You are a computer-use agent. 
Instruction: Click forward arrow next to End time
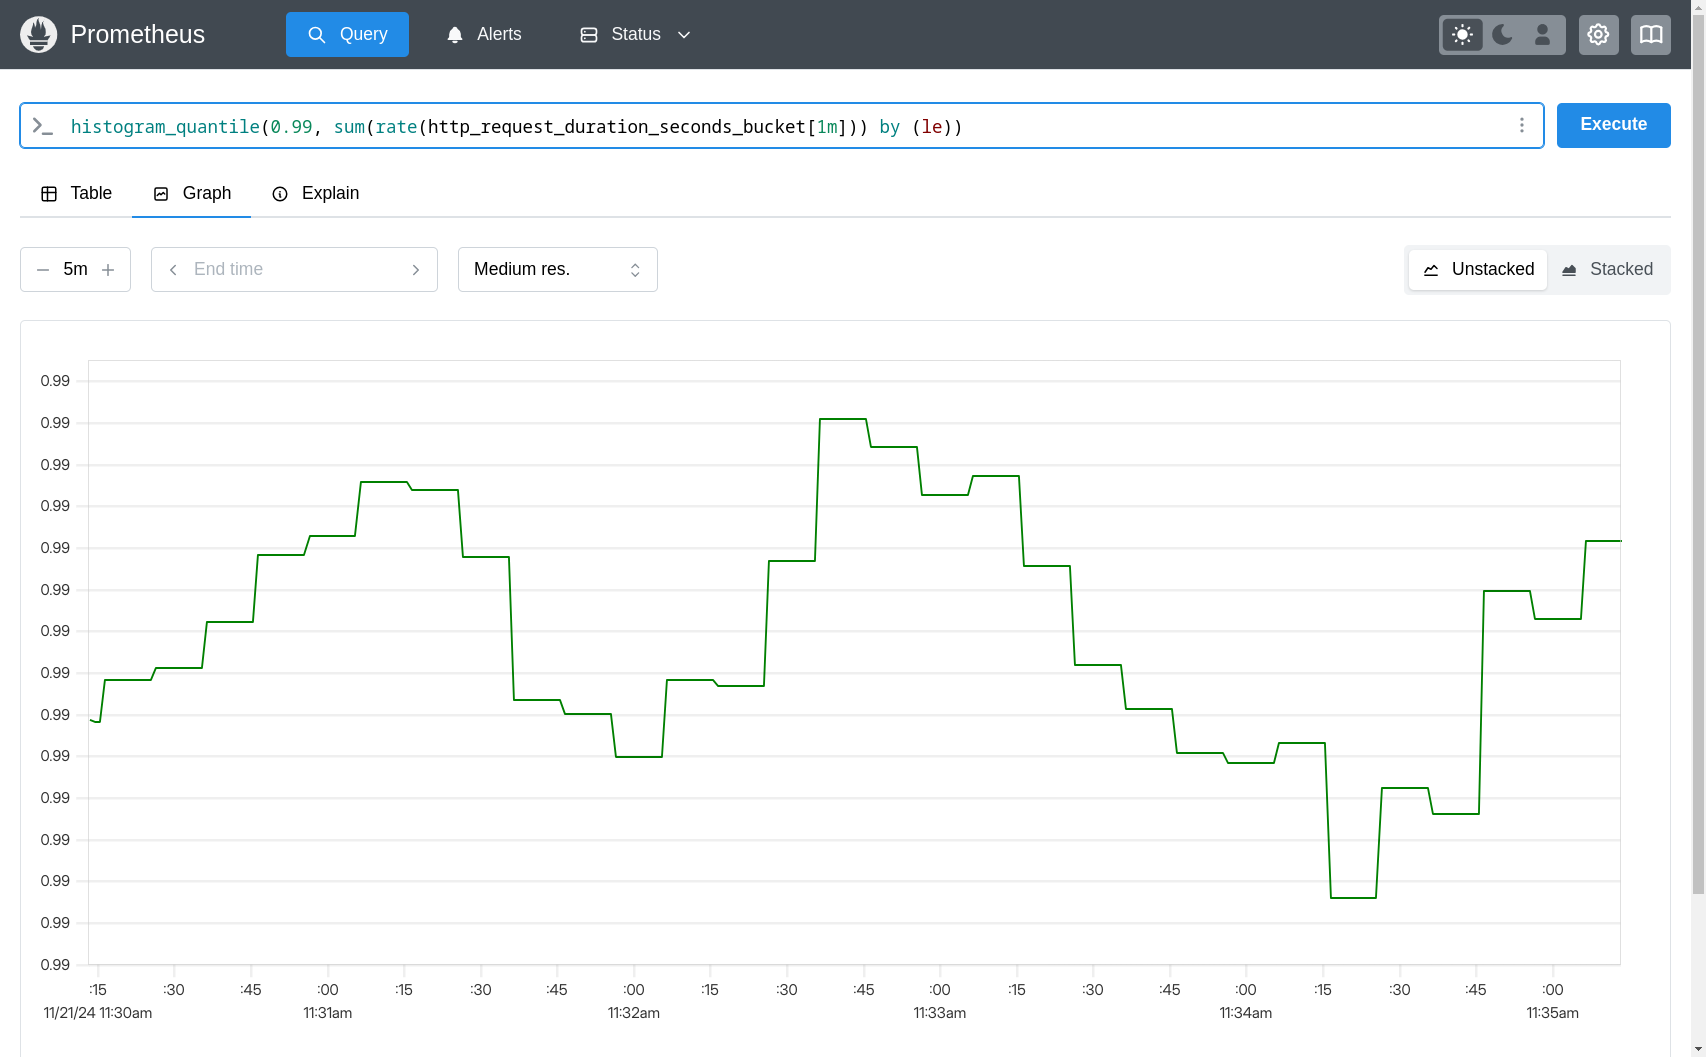coord(416,269)
